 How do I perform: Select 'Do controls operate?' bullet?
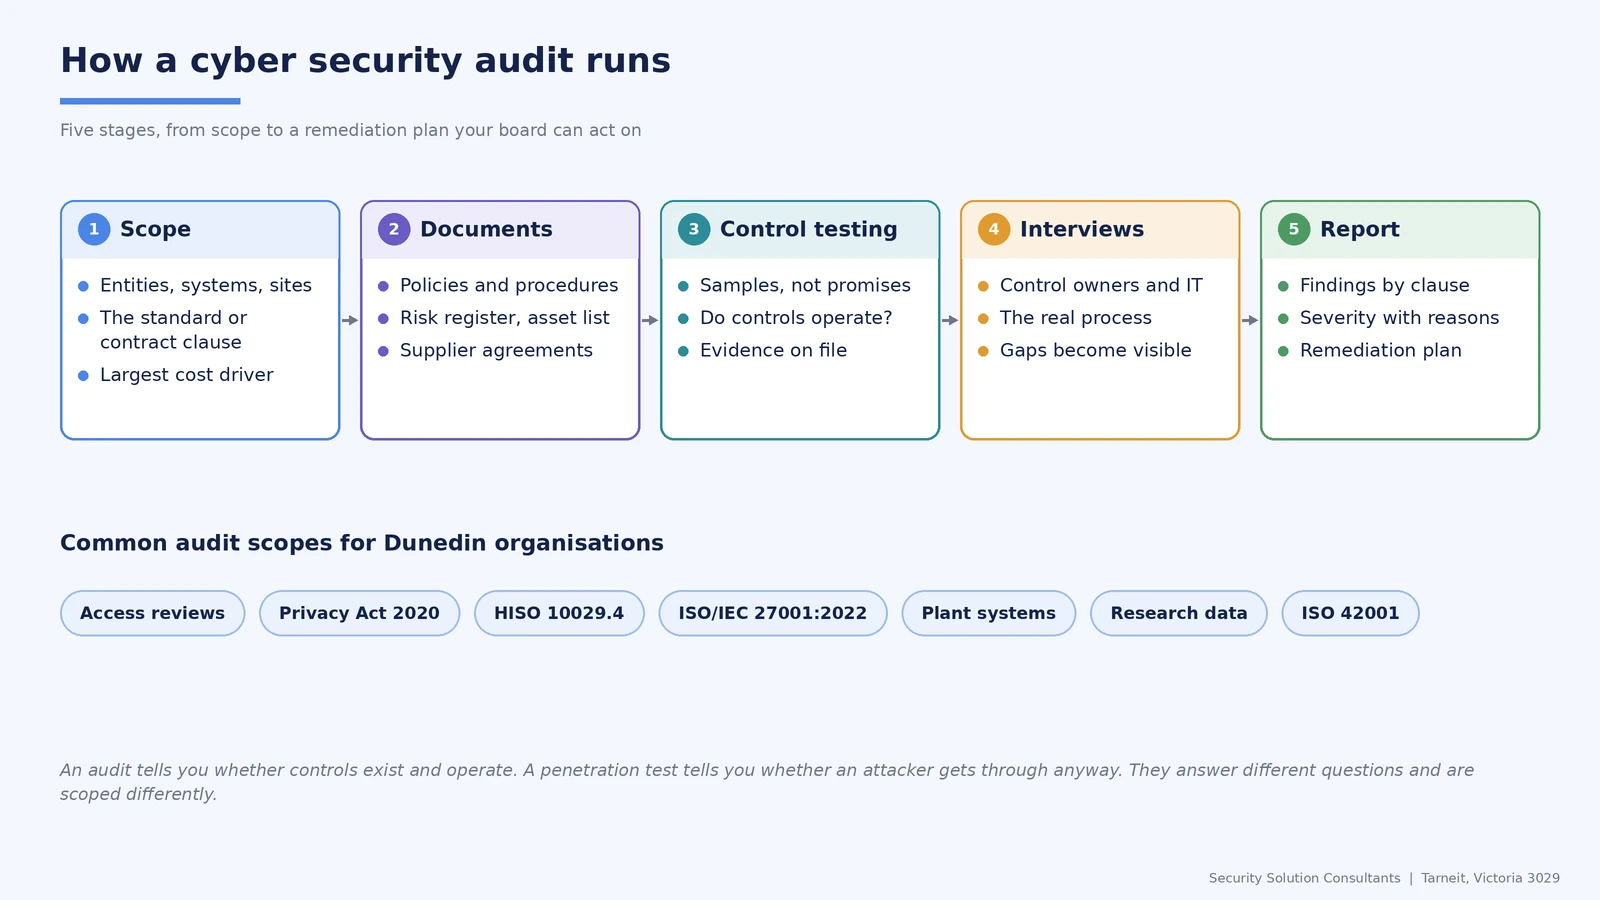pos(796,318)
